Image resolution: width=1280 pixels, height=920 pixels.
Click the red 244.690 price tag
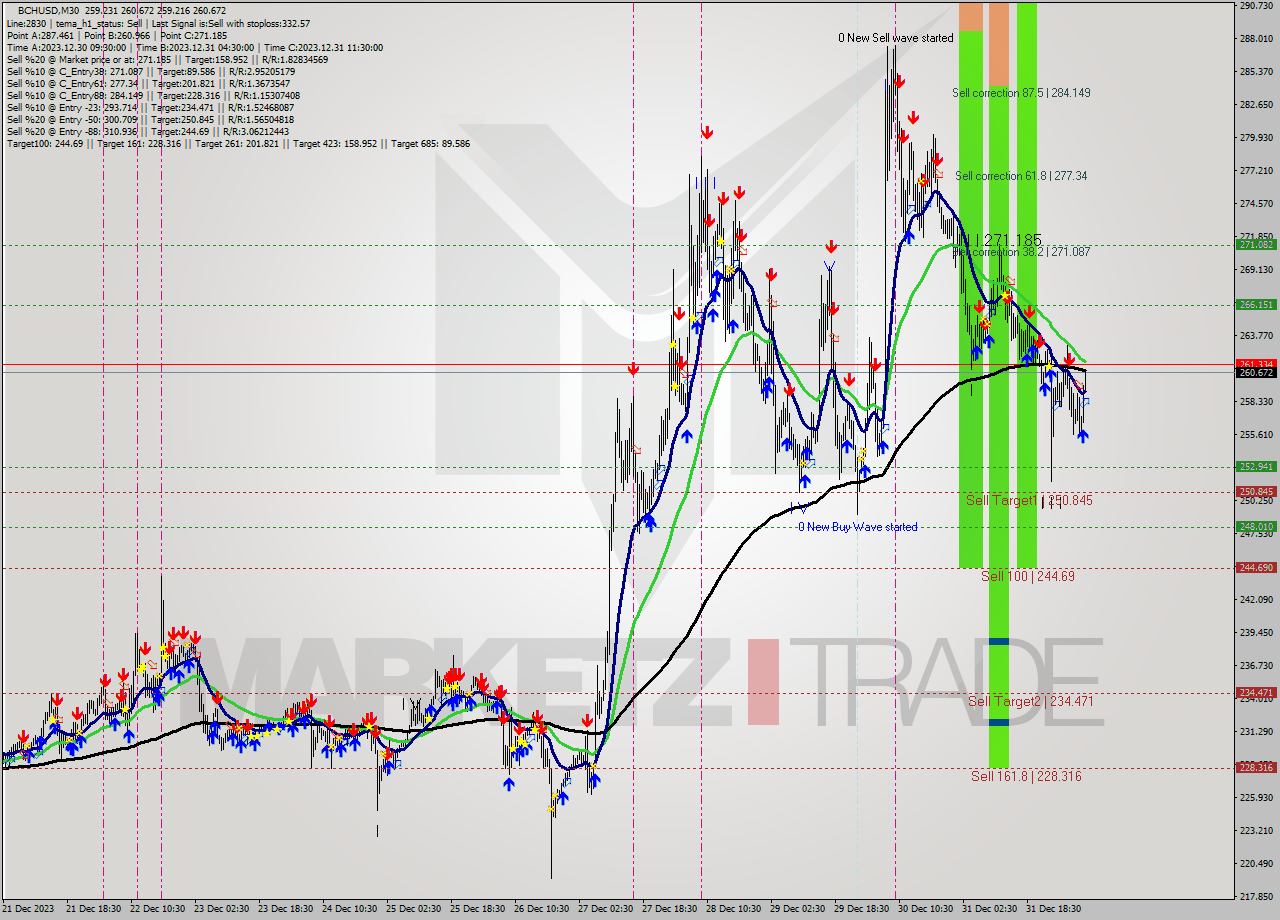pyautogui.click(x=1256, y=567)
